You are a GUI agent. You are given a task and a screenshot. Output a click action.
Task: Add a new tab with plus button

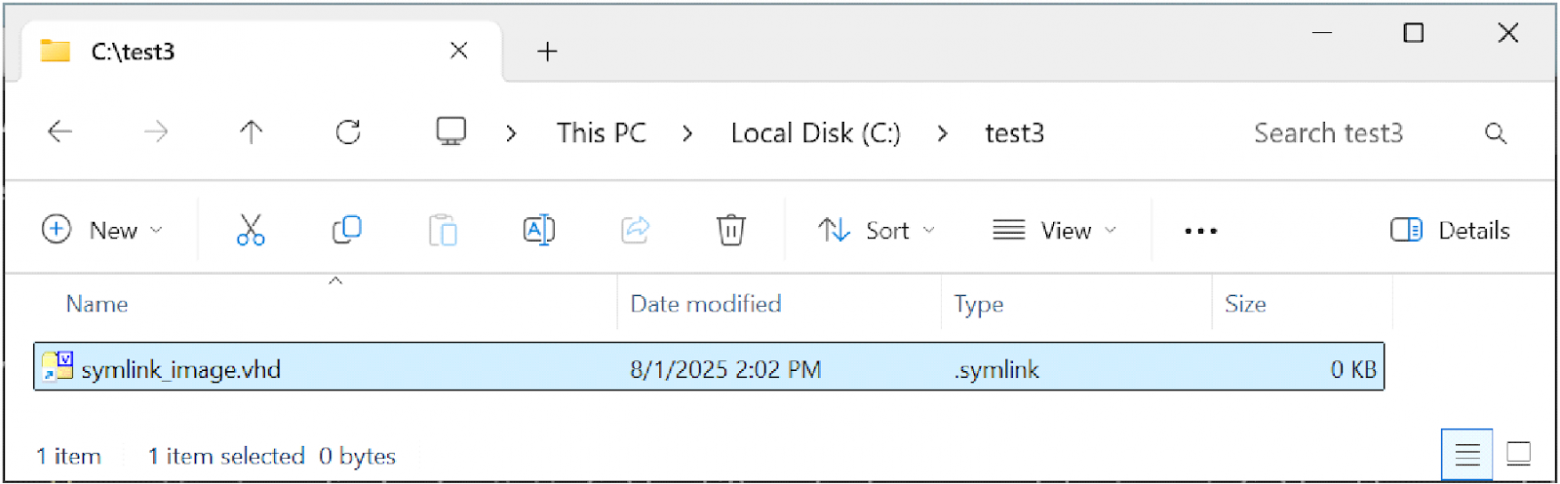(547, 52)
